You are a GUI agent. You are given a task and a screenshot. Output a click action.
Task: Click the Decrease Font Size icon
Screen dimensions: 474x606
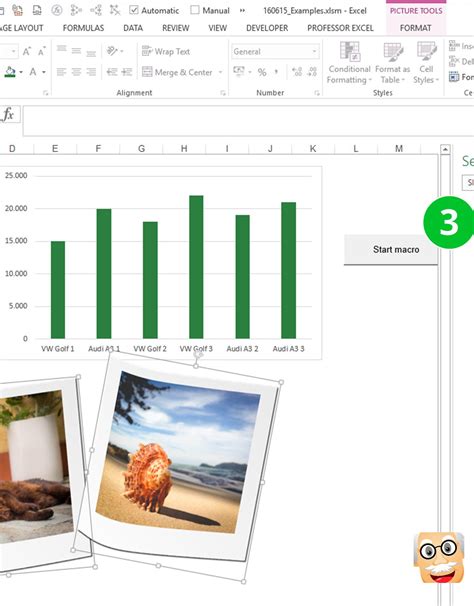pos(41,51)
